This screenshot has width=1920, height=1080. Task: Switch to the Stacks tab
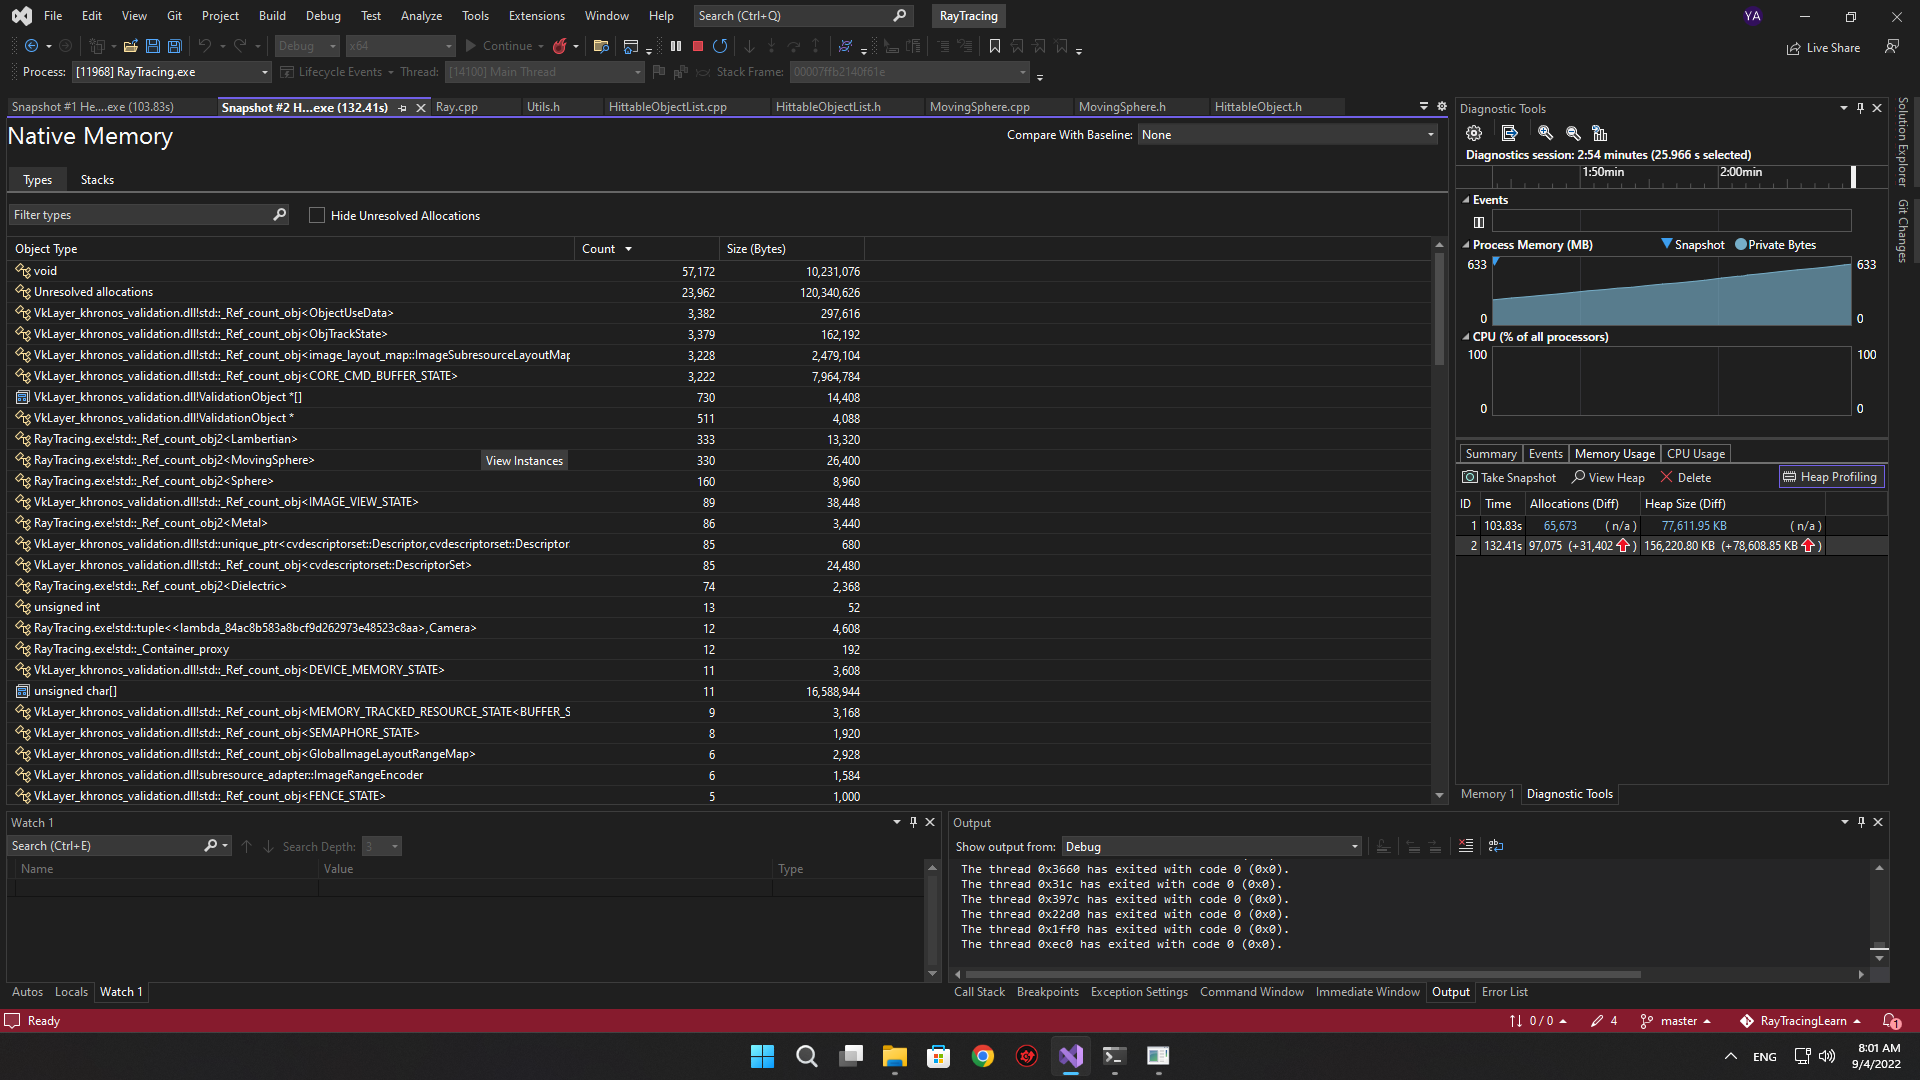[x=97, y=180]
